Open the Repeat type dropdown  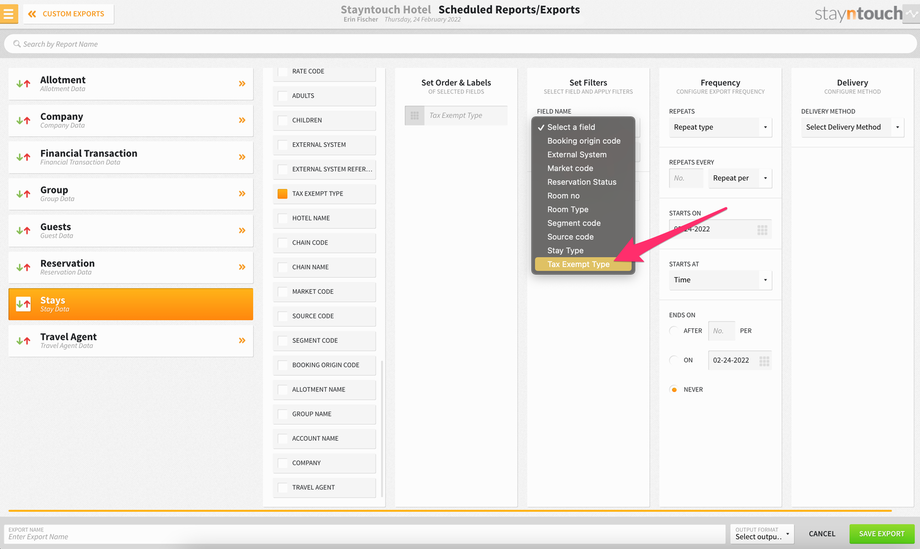(721, 127)
